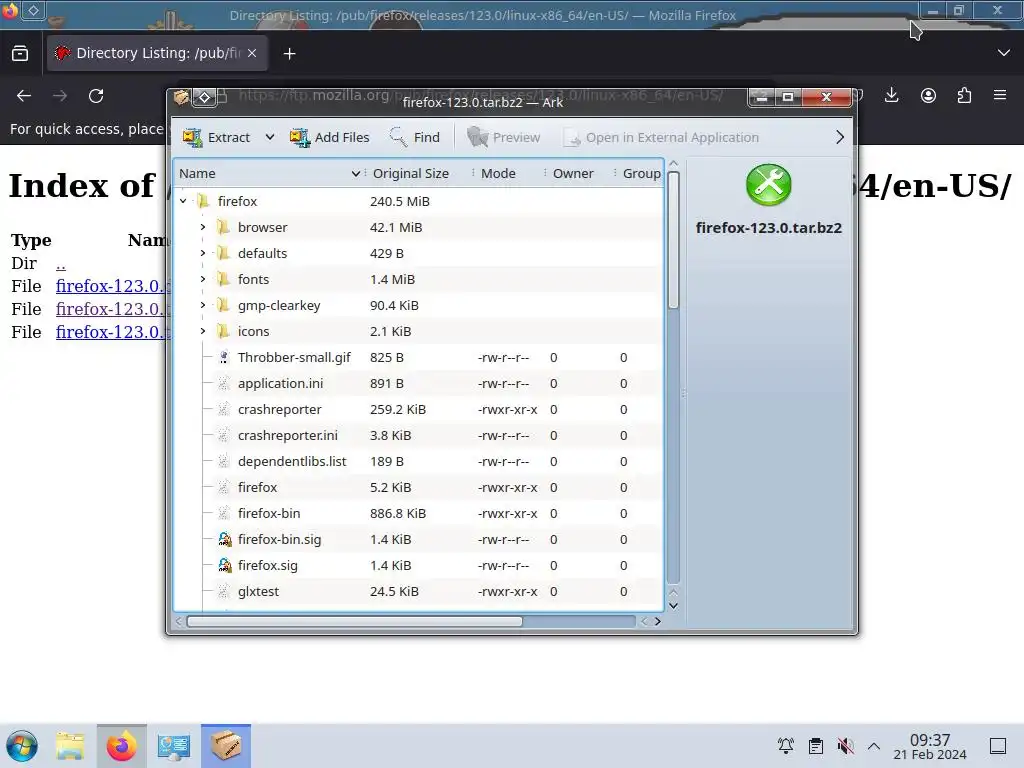Viewport: 1024px width, 768px height.
Task: Sort by Owner column header
Action: 580,173
